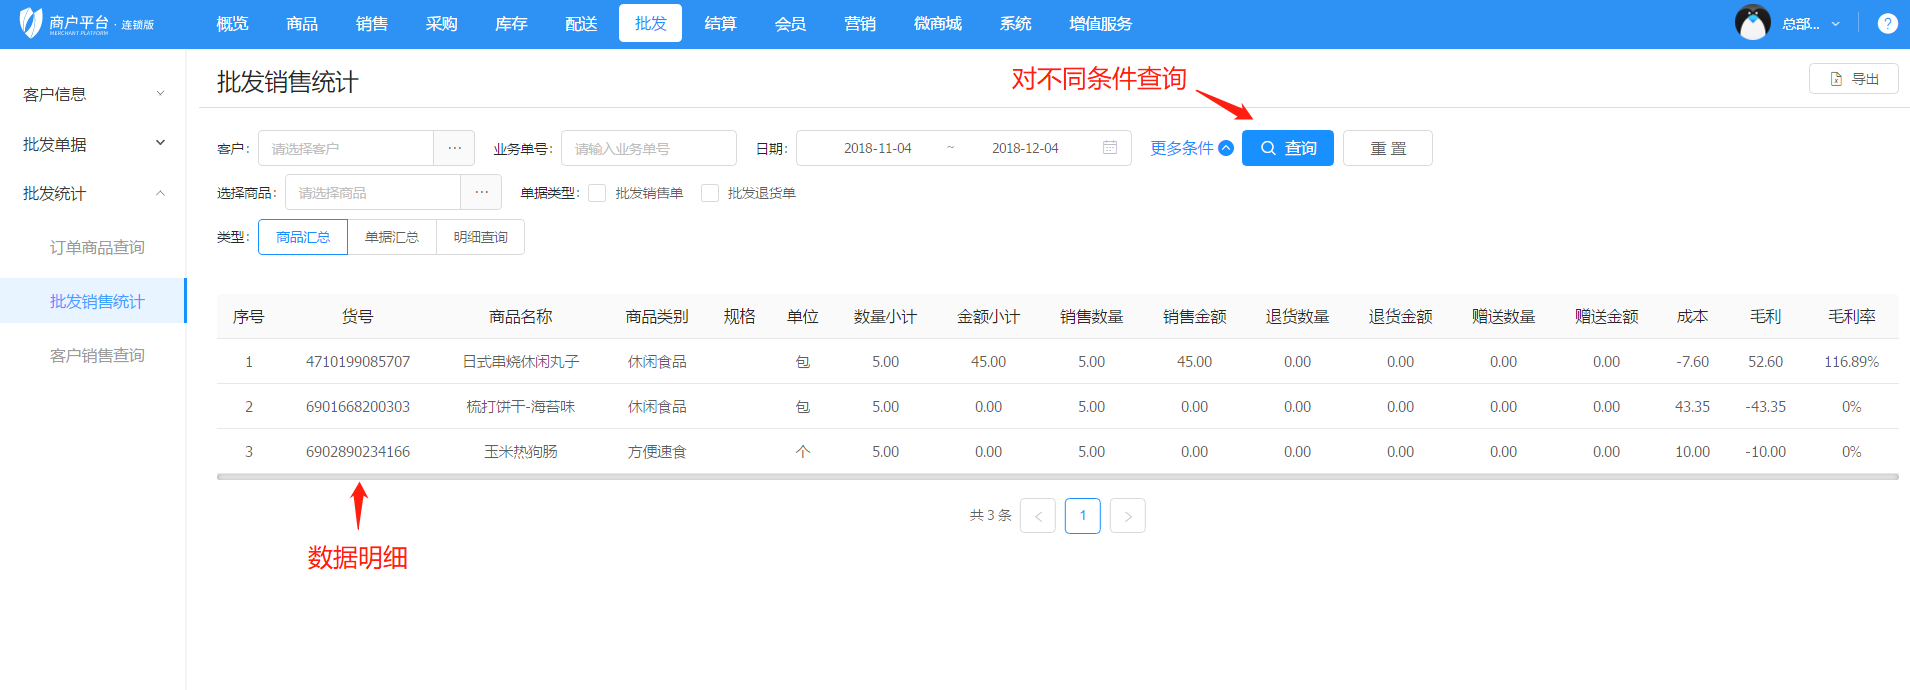Check the 批发退货单 checkbox
The width and height of the screenshot is (1910, 690).
pos(710,193)
